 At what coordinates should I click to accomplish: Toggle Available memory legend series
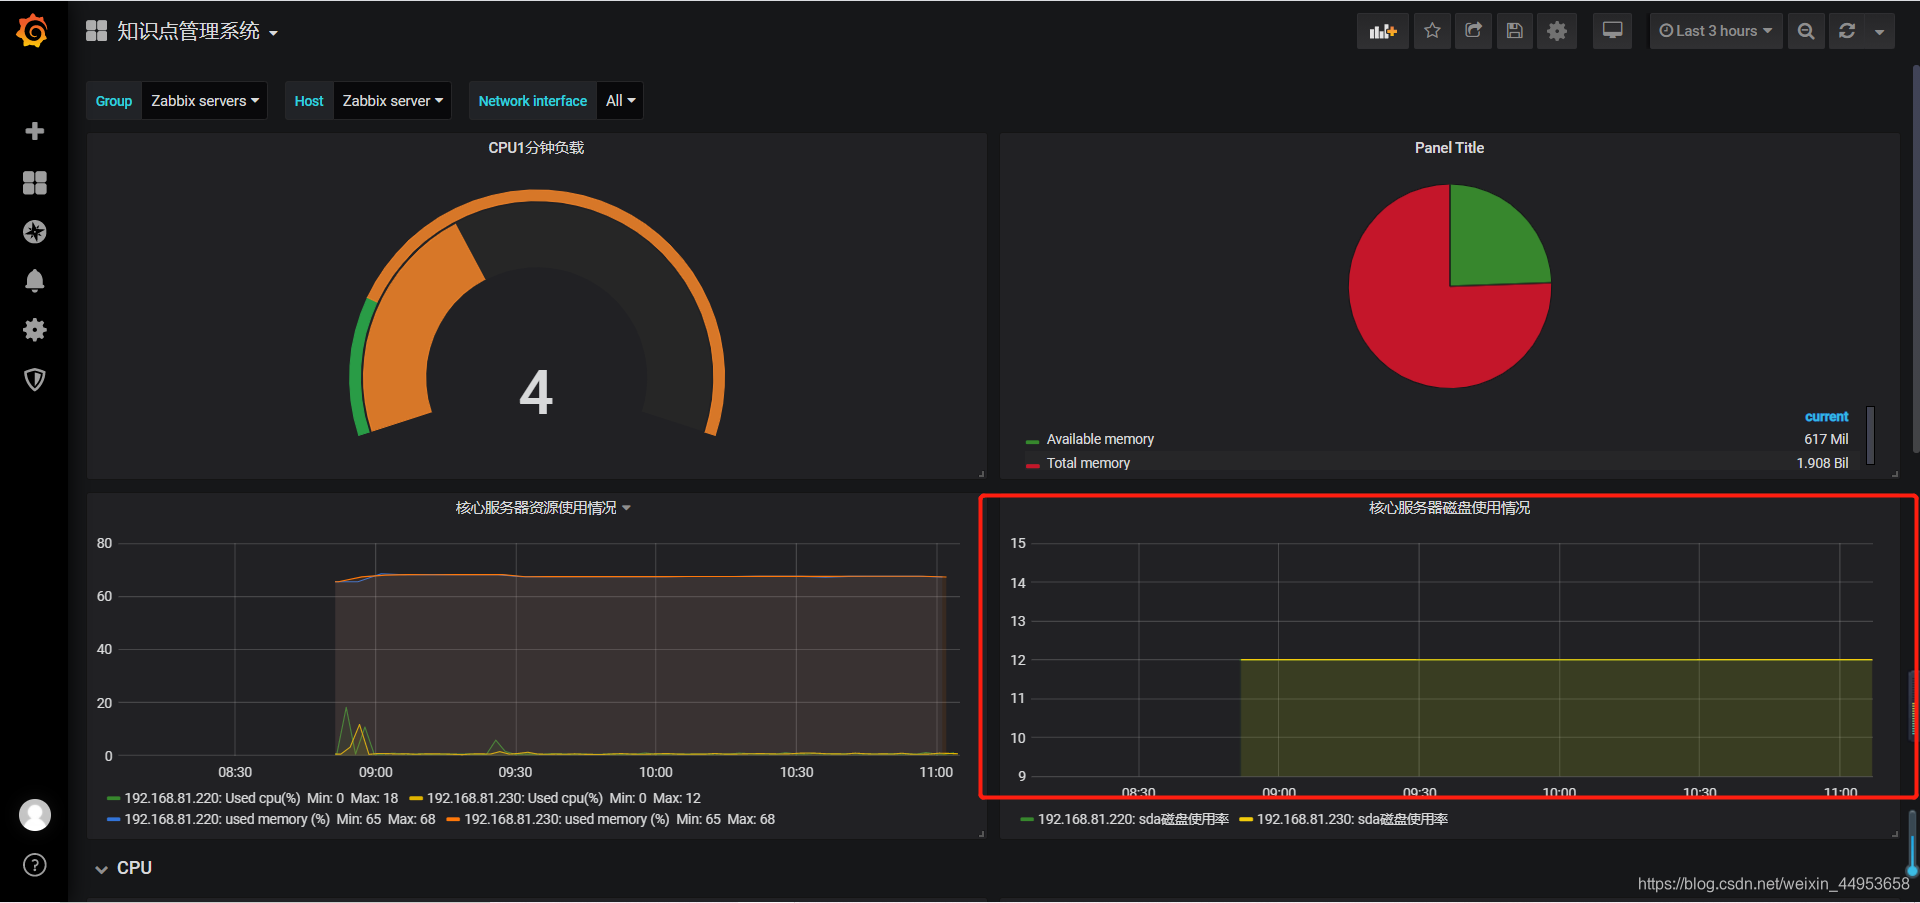coord(1100,439)
